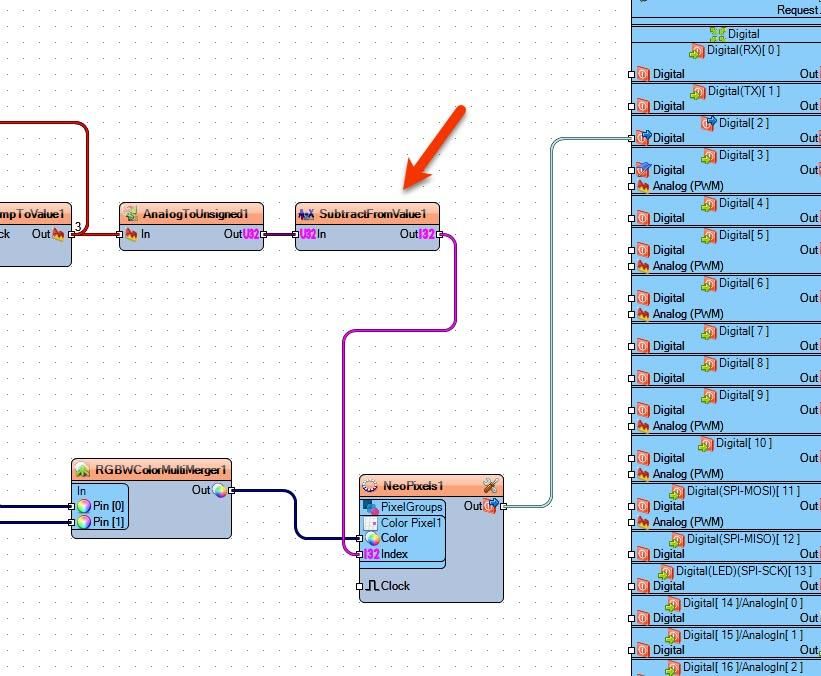821x676 pixels.
Task: Open the NeoPixels1 tools wrench icon
Action: click(x=490, y=485)
